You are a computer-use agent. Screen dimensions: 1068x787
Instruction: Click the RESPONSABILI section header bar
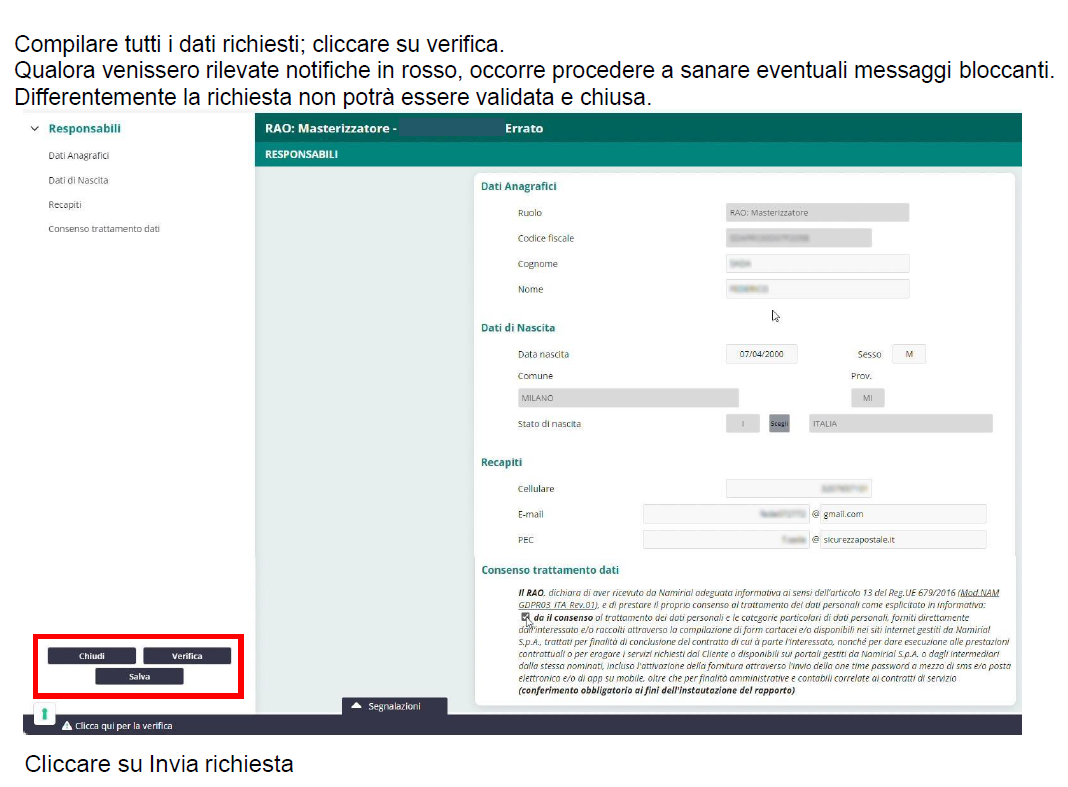tap(638, 155)
